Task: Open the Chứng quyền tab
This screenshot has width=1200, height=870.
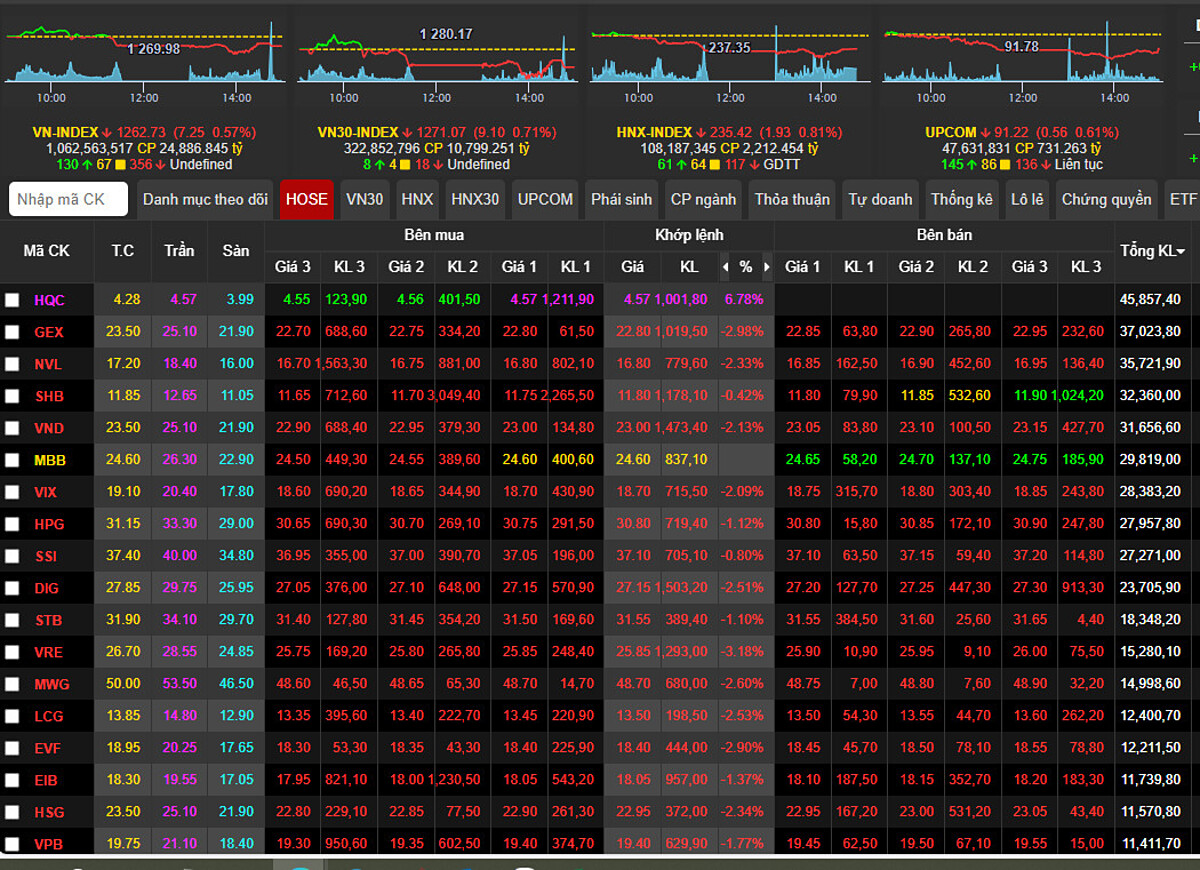Action: click(1106, 199)
